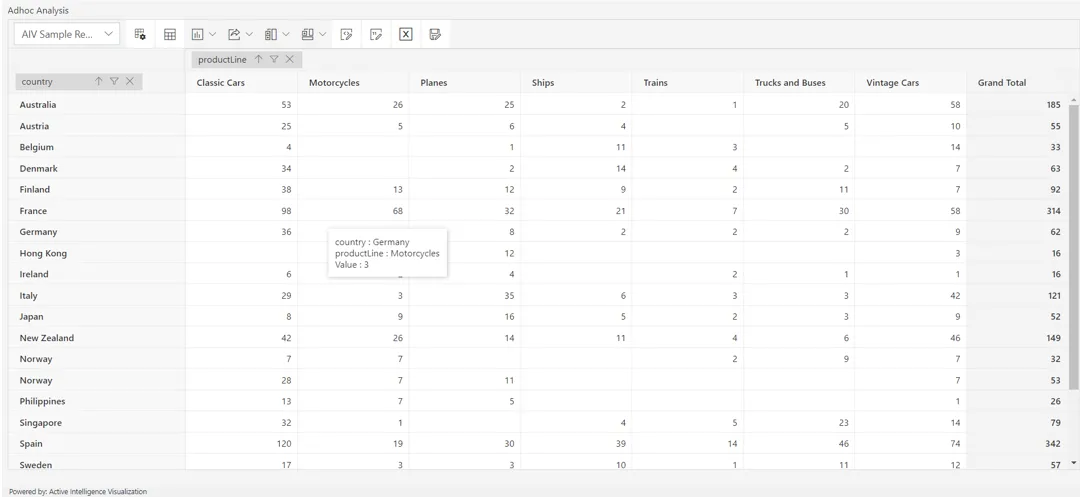Click the Italy row label
The image size is (1080, 497).
(x=28, y=295)
